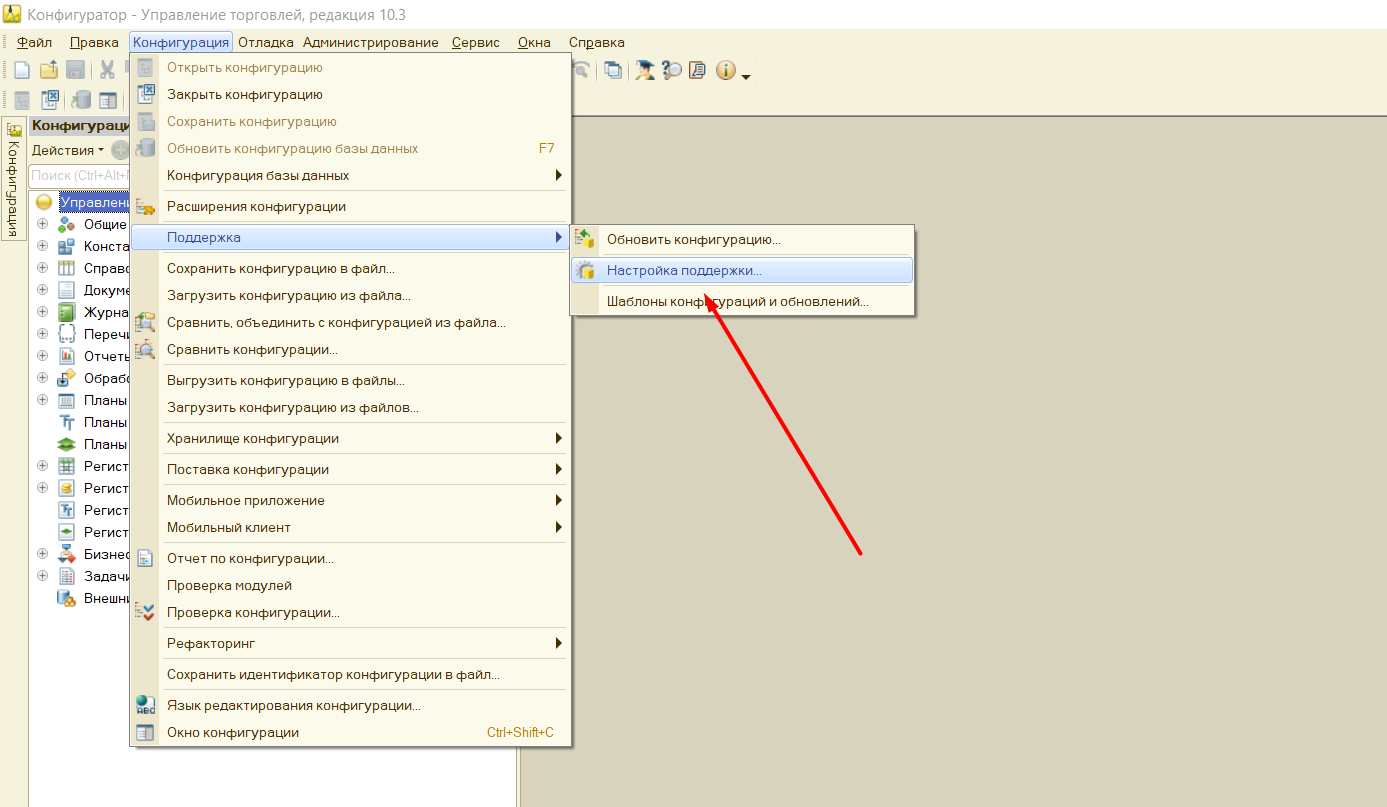1387x807 pixels.
Task: Expand the Отчеты tree node
Action: pos(42,356)
